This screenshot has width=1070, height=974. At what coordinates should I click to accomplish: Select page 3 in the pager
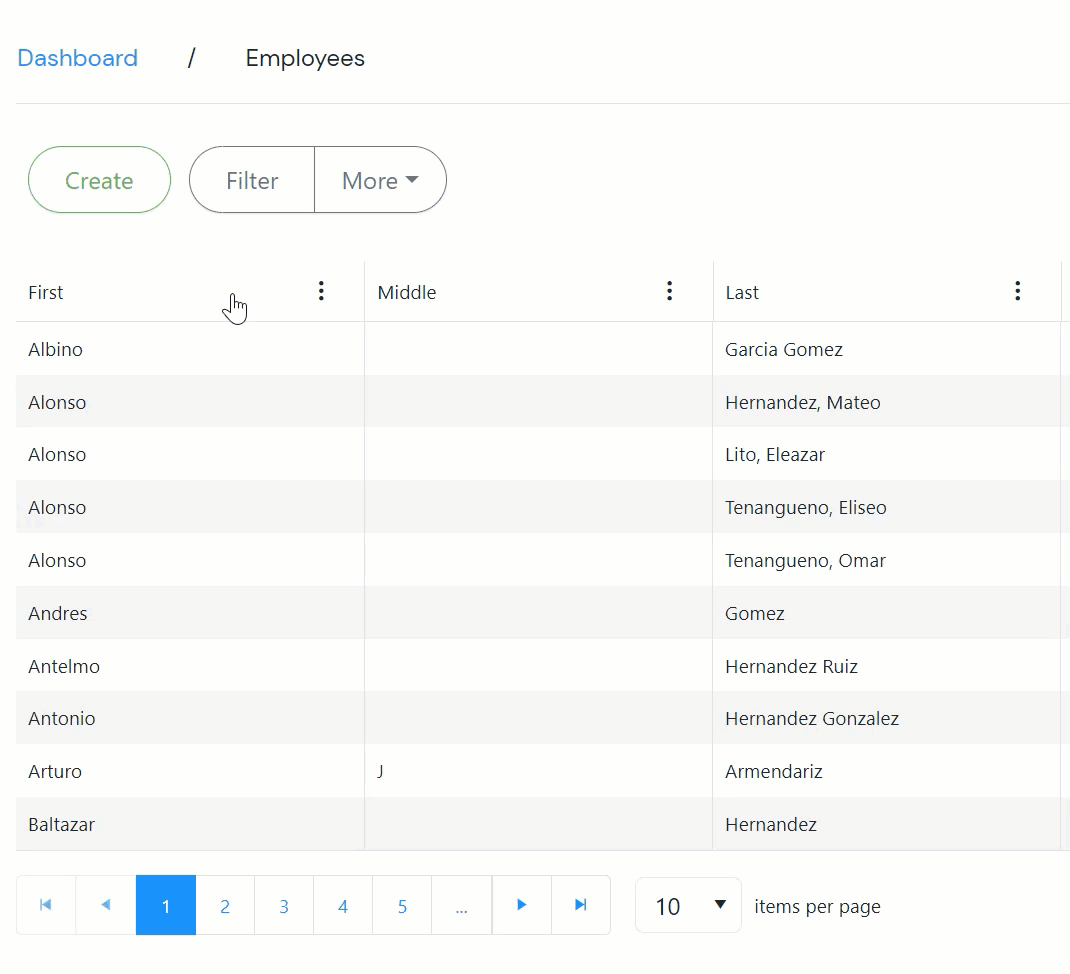coord(284,906)
